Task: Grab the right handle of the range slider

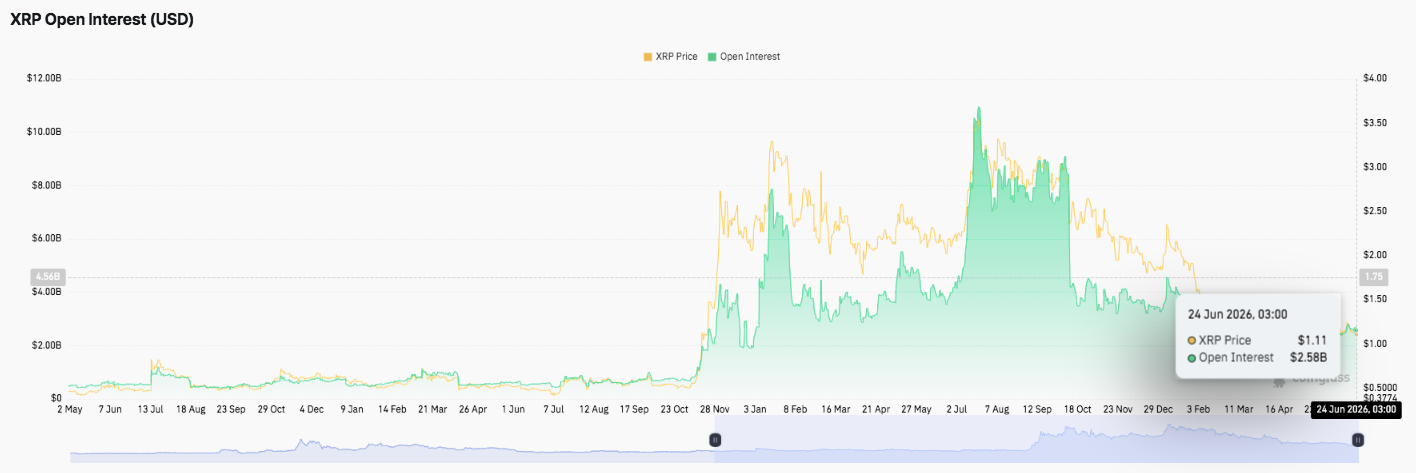Action: tap(1357, 439)
